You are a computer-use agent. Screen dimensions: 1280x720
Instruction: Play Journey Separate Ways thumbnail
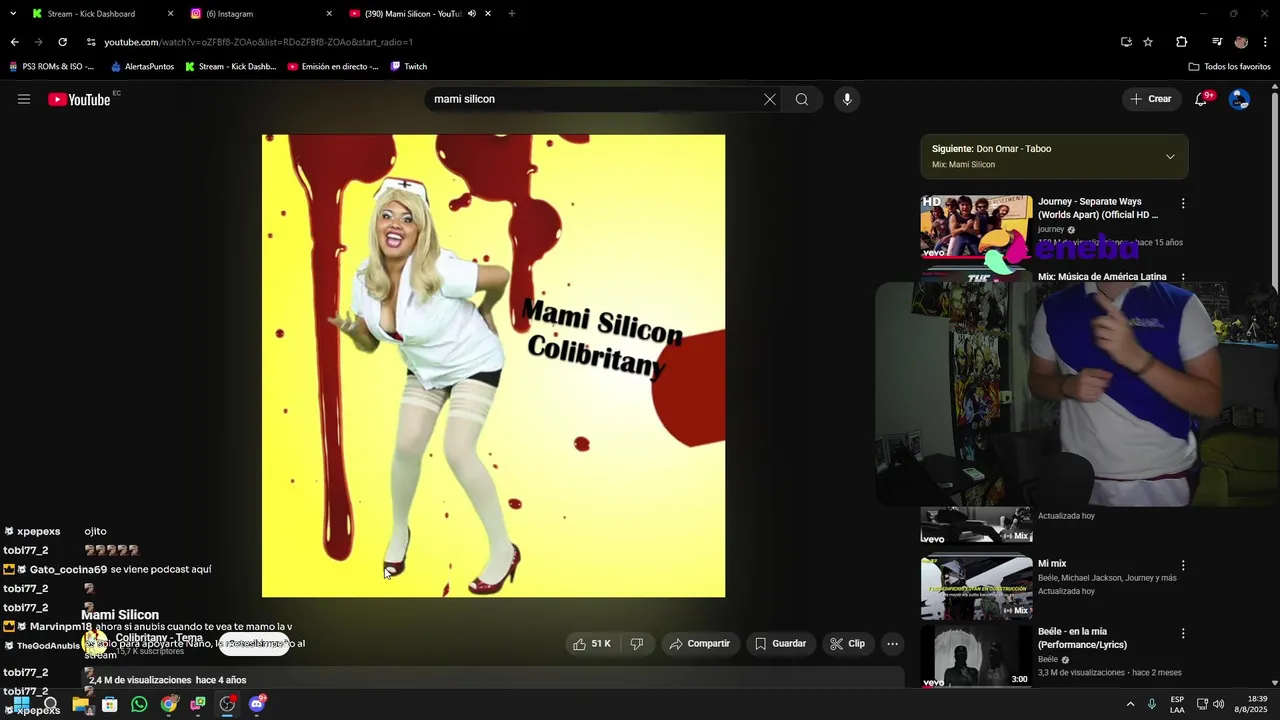[976, 226]
